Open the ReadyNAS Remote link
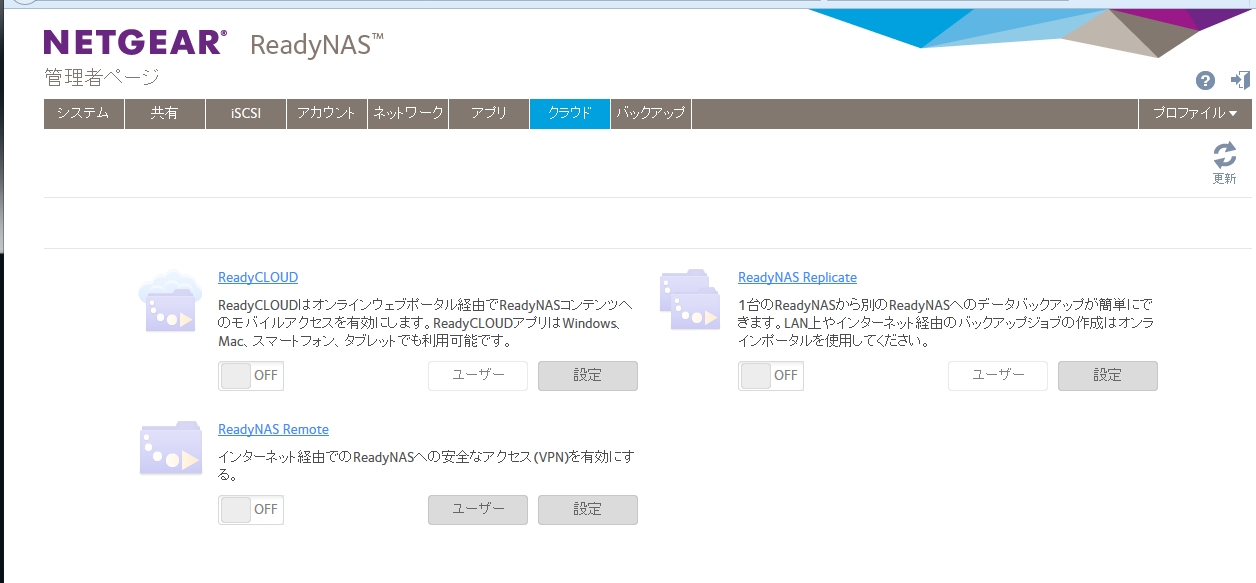Viewport: 1256px width, 583px height. (x=273, y=430)
